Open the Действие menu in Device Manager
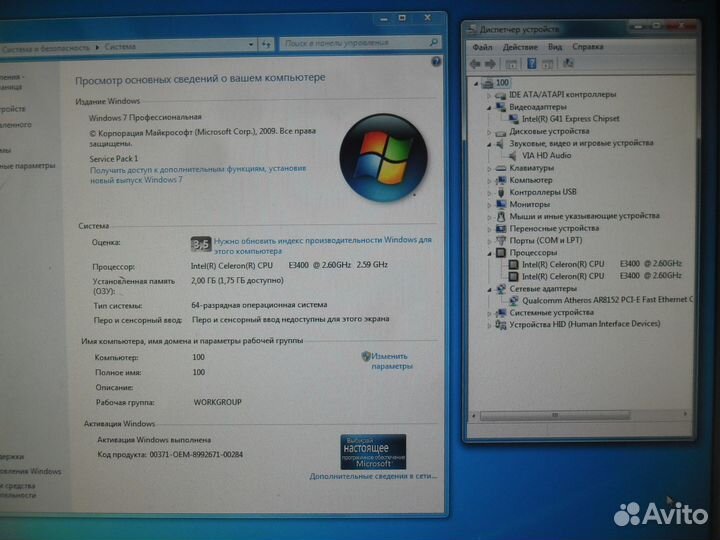 [520, 47]
